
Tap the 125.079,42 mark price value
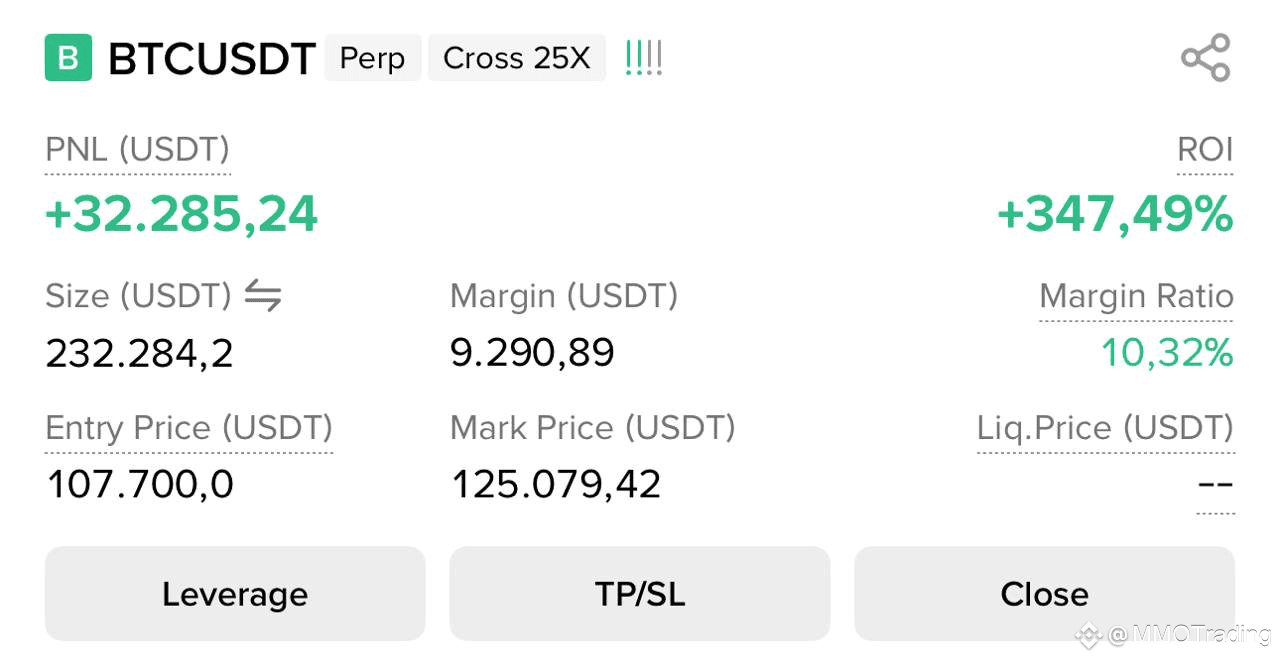(x=556, y=485)
